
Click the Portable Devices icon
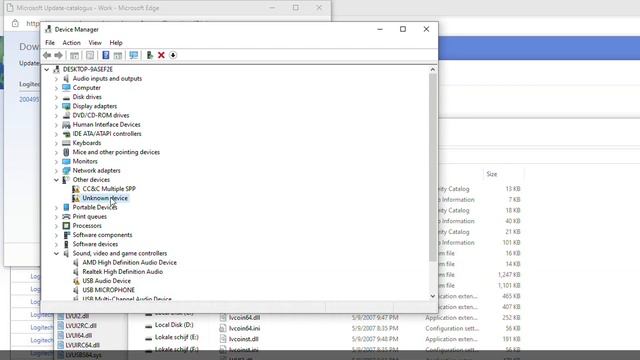pyautogui.click(x=66, y=207)
